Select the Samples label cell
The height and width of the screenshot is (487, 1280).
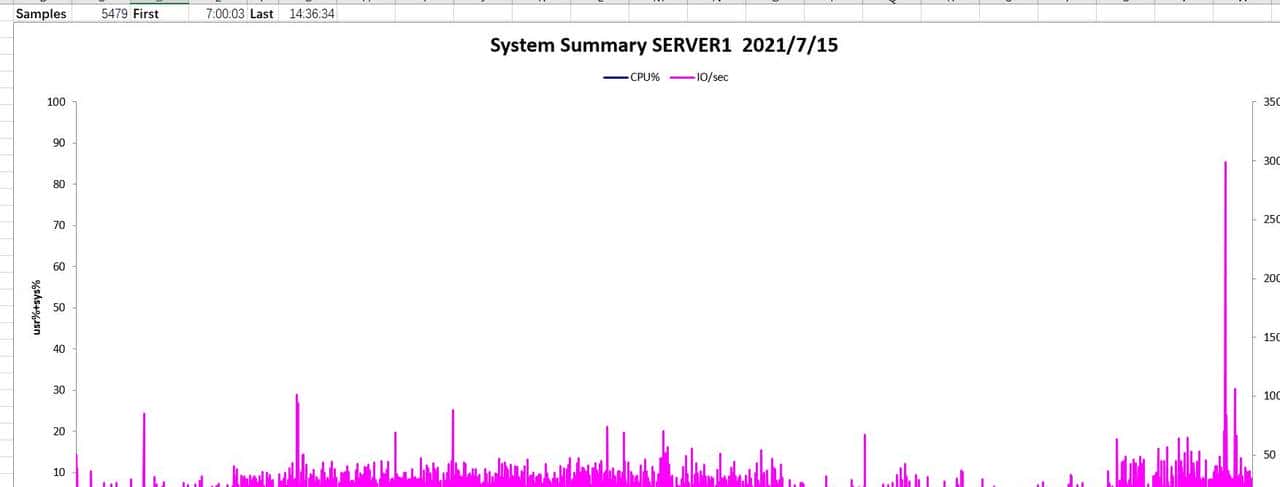pyautogui.click(x=41, y=14)
